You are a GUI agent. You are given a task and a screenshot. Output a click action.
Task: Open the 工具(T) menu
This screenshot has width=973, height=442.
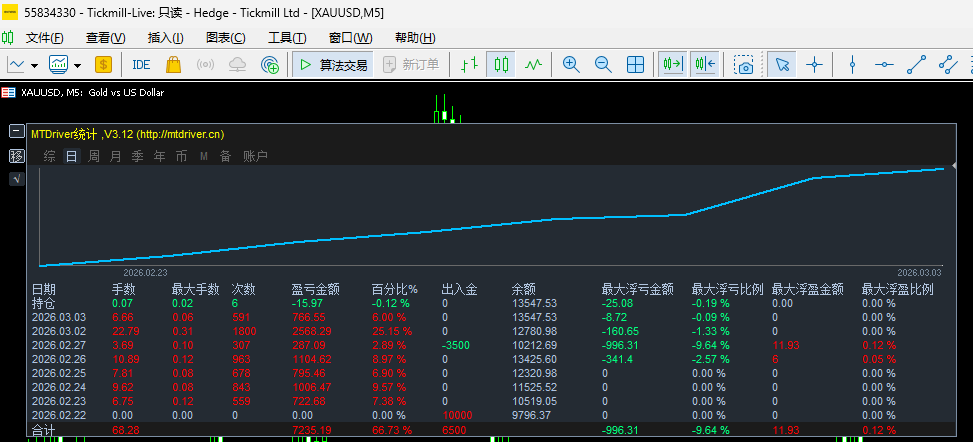tap(287, 38)
